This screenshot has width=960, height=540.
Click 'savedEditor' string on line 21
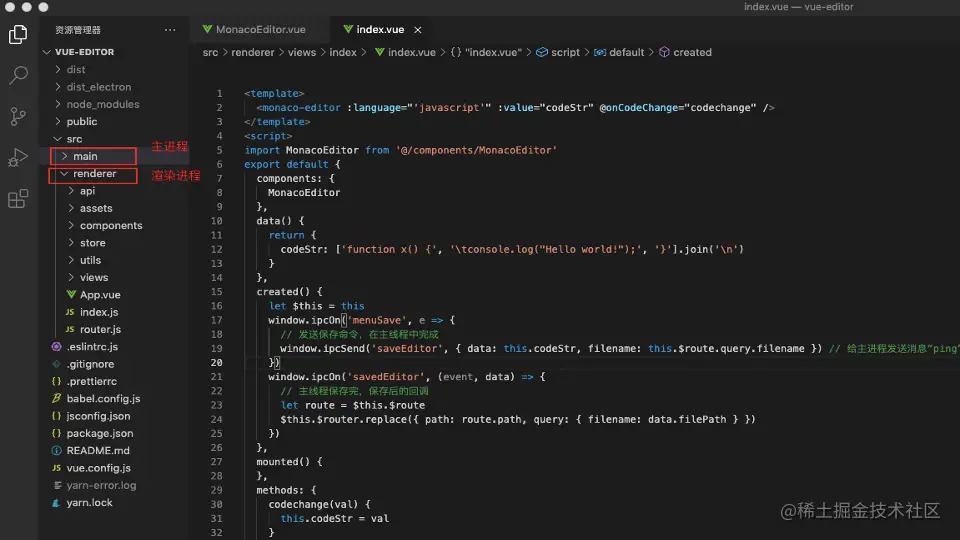click(386, 377)
